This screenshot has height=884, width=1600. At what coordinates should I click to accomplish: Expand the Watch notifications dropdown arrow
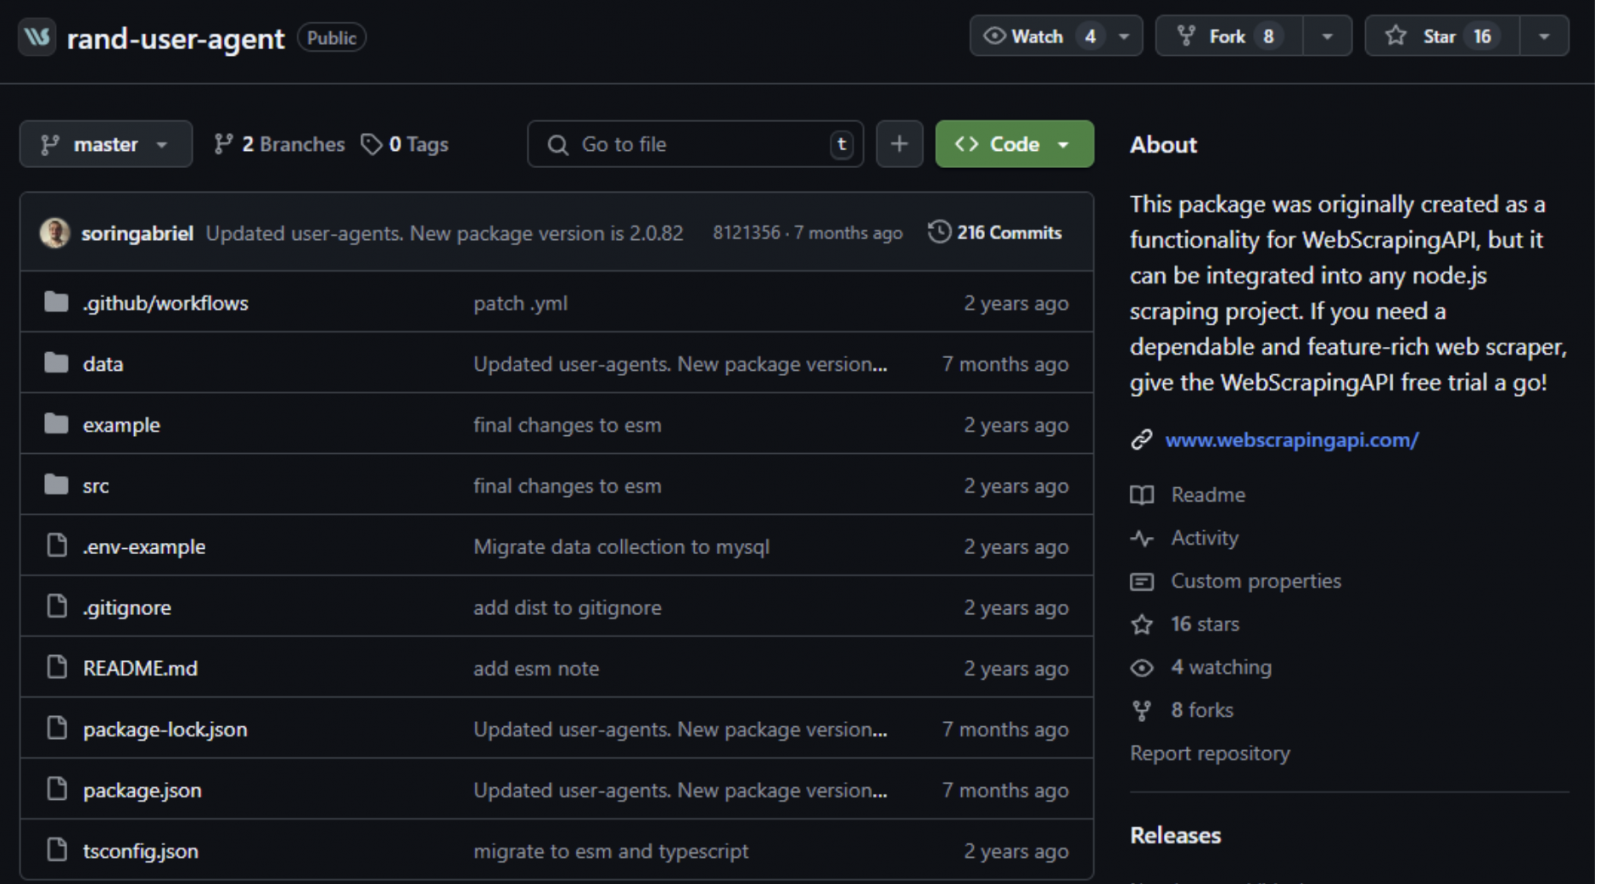click(x=1124, y=36)
